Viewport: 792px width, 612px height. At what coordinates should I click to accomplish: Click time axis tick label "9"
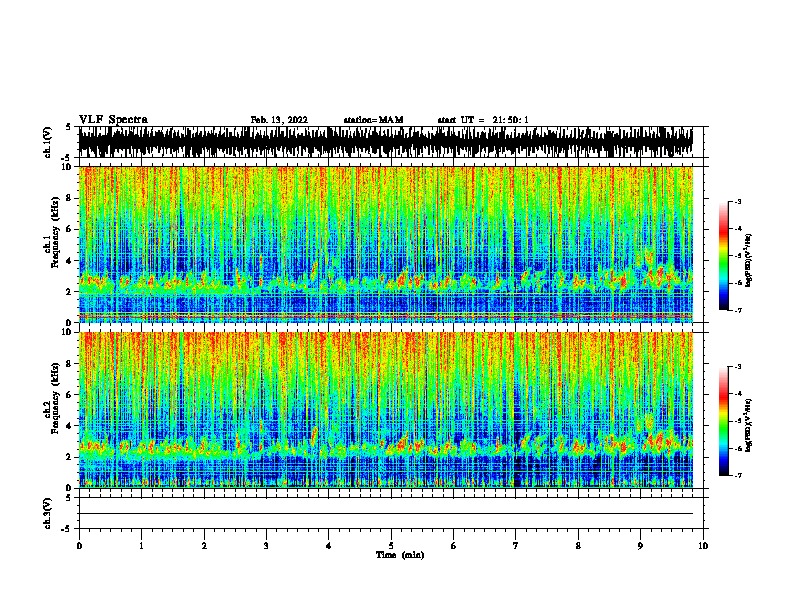point(640,546)
